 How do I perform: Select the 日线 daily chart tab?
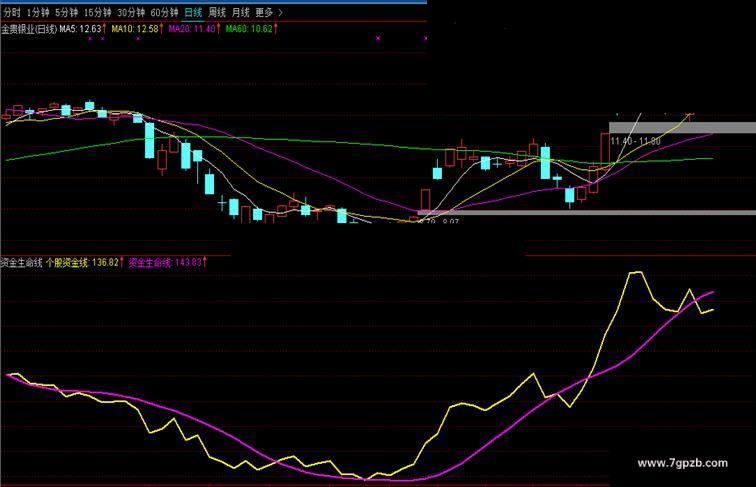(x=193, y=13)
